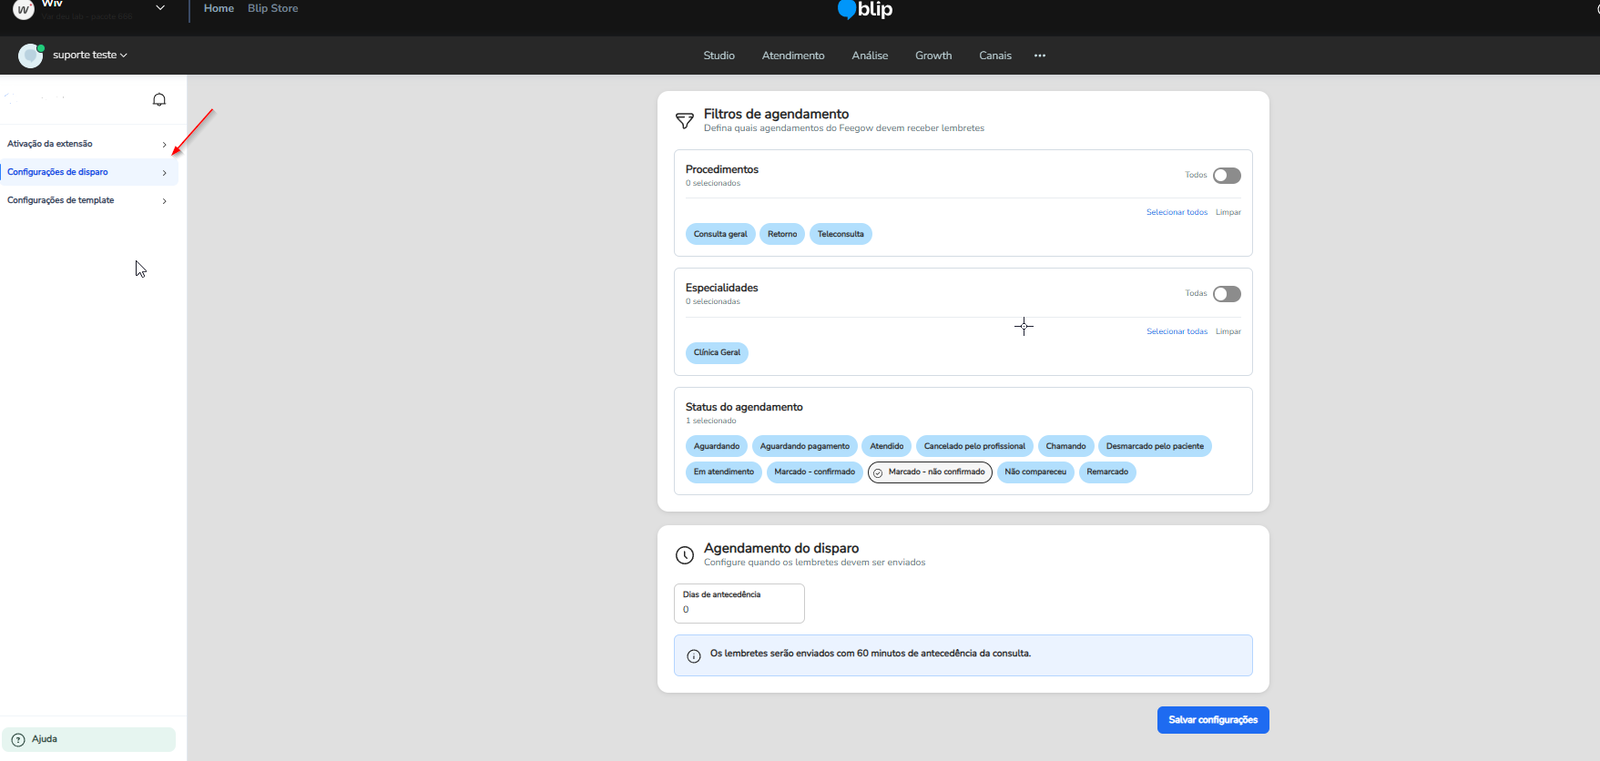Image resolution: width=1600 pixels, height=761 pixels.
Task: Click Limpar under Procedimentos
Action: tap(1228, 213)
